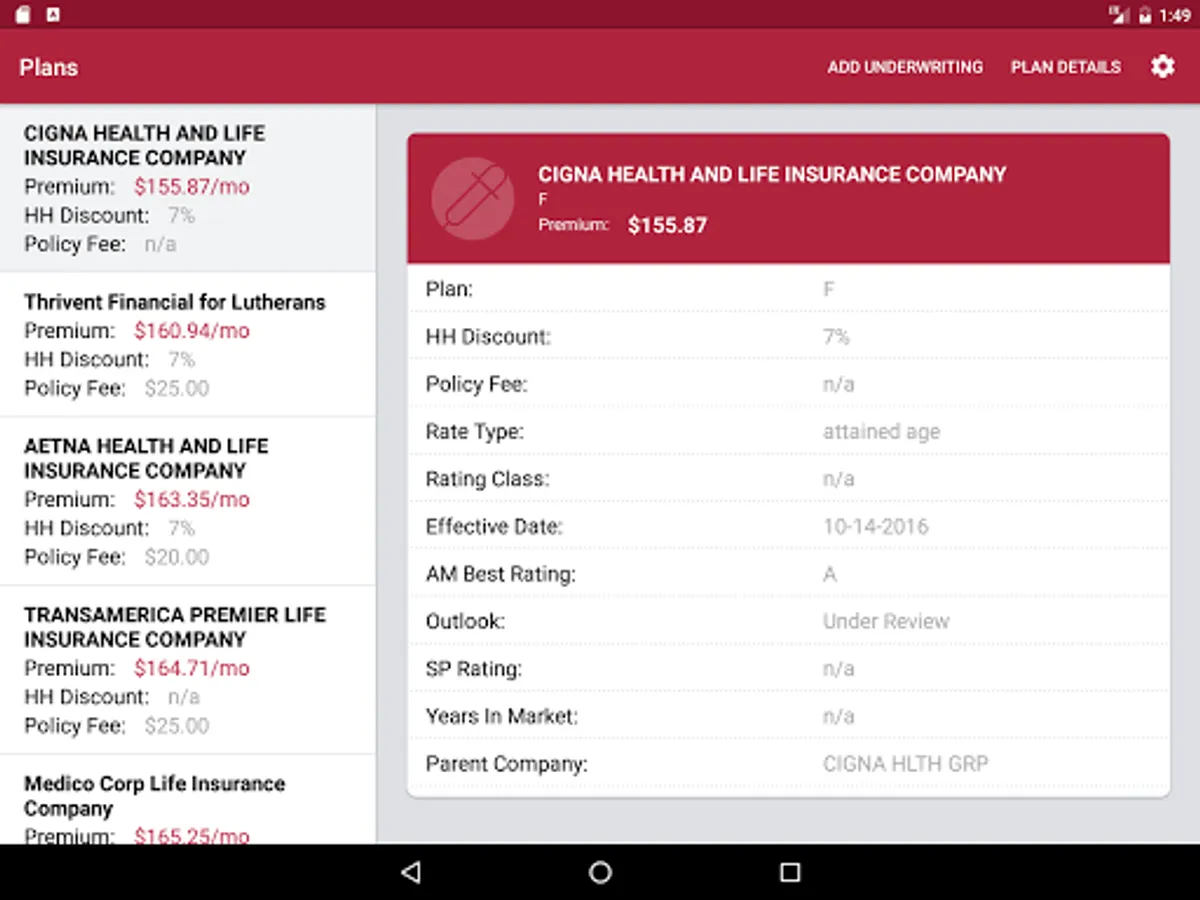Click the $155.87 premium in card header
This screenshot has height=900, width=1200.
[x=667, y=225]
